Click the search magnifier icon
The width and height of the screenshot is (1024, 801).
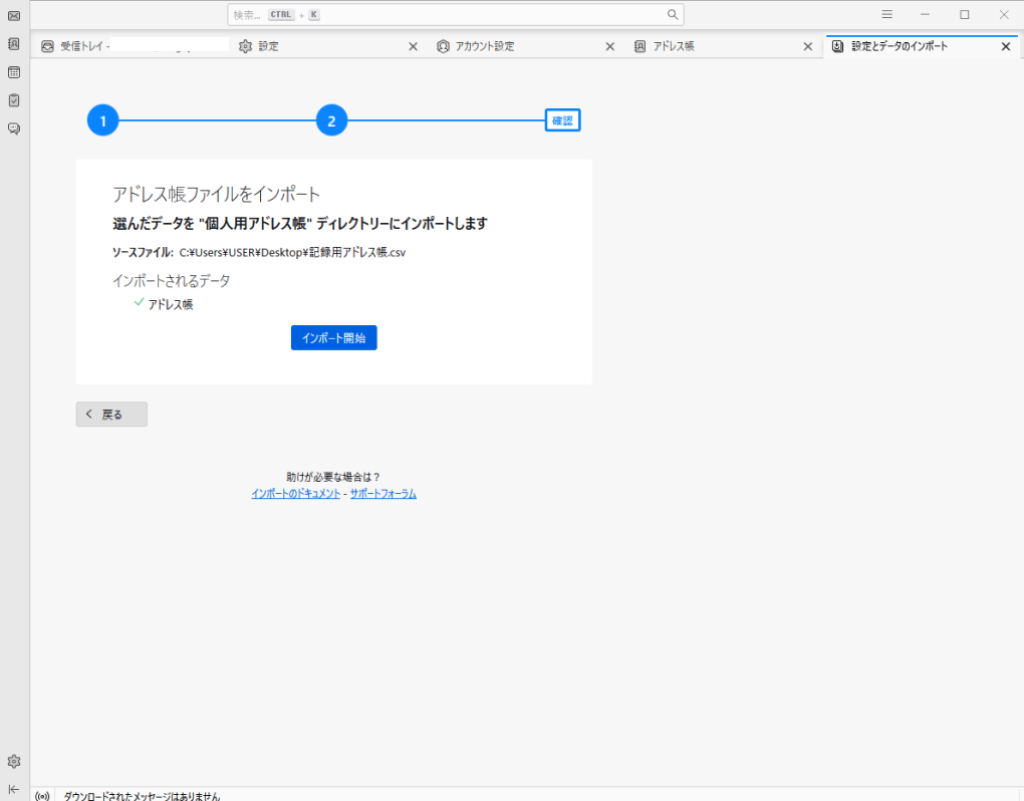click(673, 15)
